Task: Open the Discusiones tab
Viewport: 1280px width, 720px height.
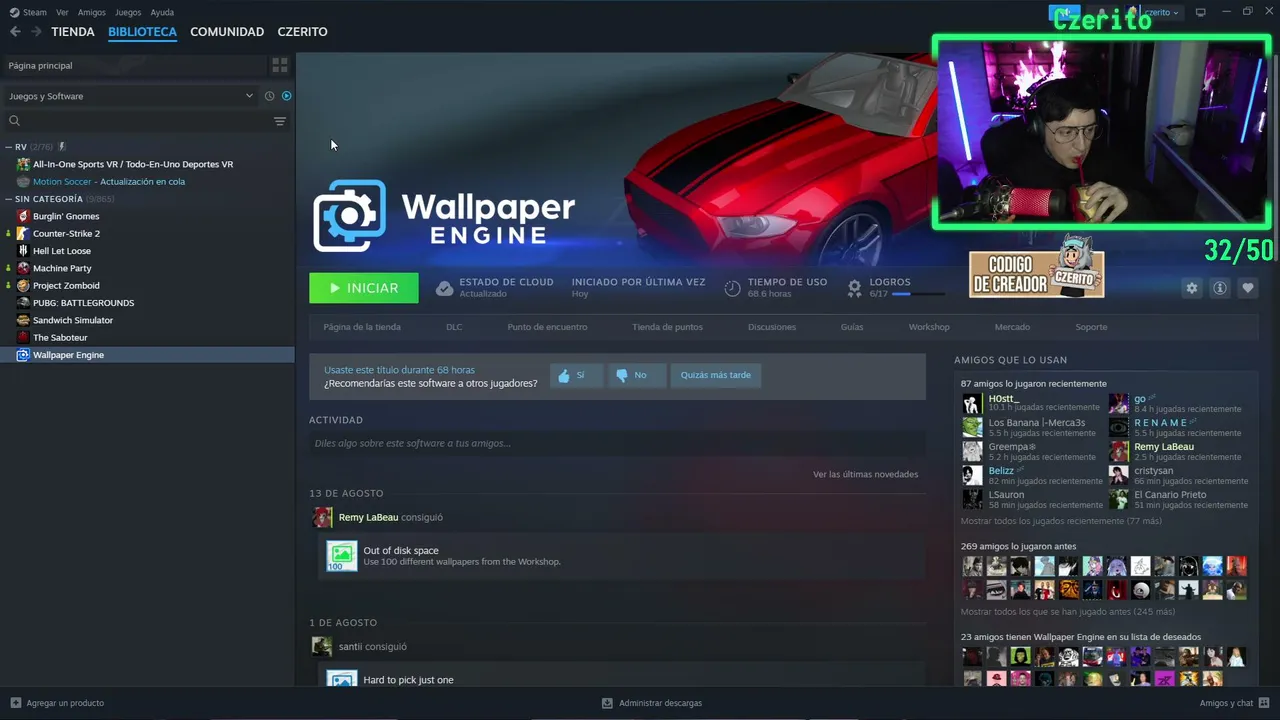Action: [772, 327]
